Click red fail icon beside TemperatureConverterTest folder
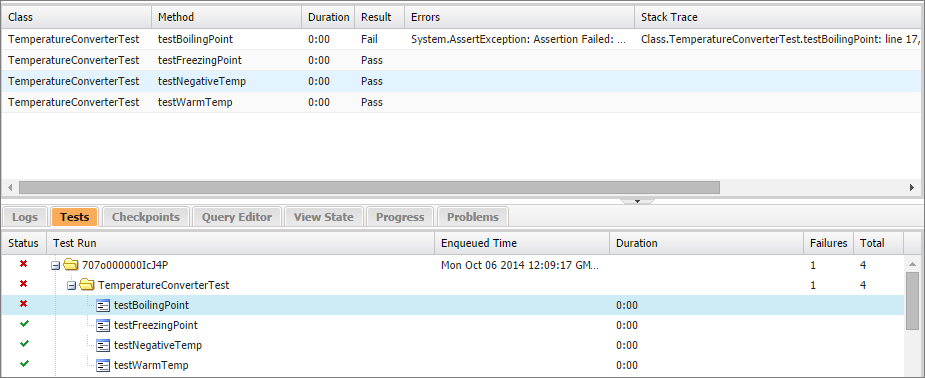This screenshot has height=378, width=925. click(24, 284)
